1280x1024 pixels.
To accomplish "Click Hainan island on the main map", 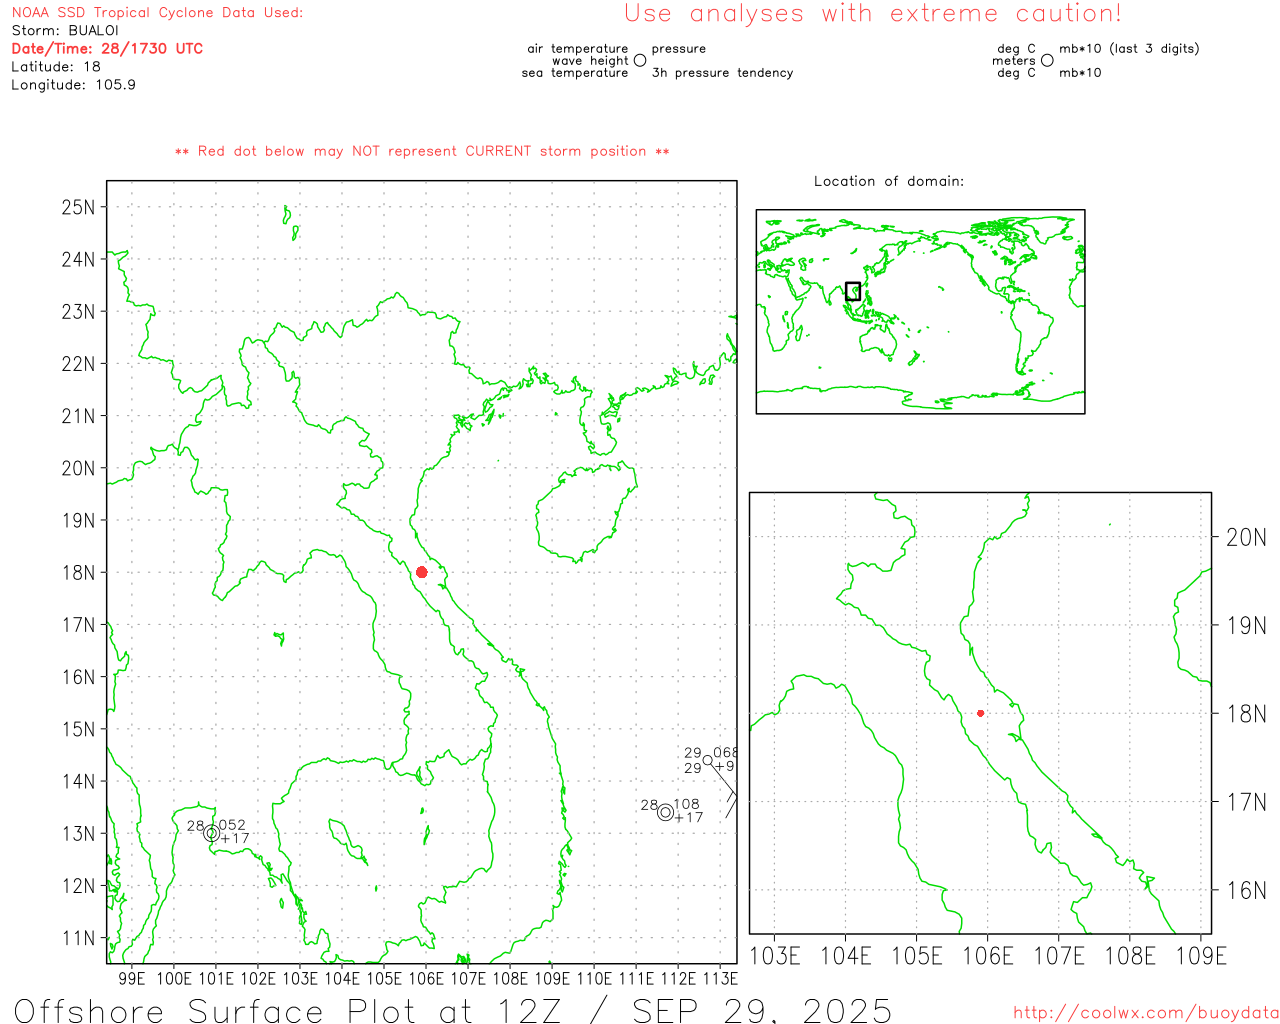I will (585, 510).
